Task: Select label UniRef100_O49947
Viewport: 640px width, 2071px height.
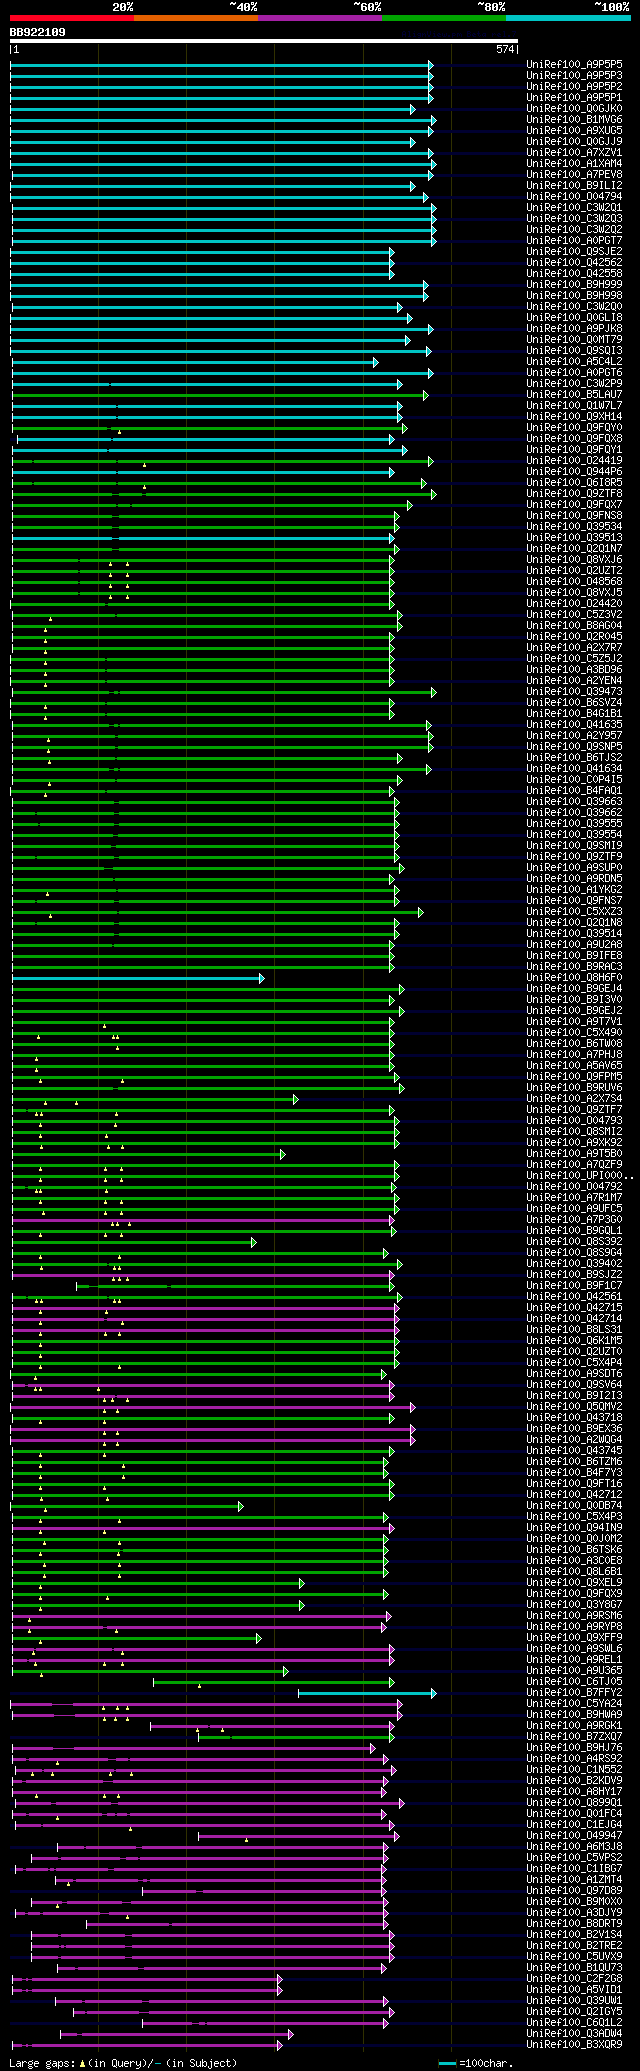Action: pos(574,1835)
